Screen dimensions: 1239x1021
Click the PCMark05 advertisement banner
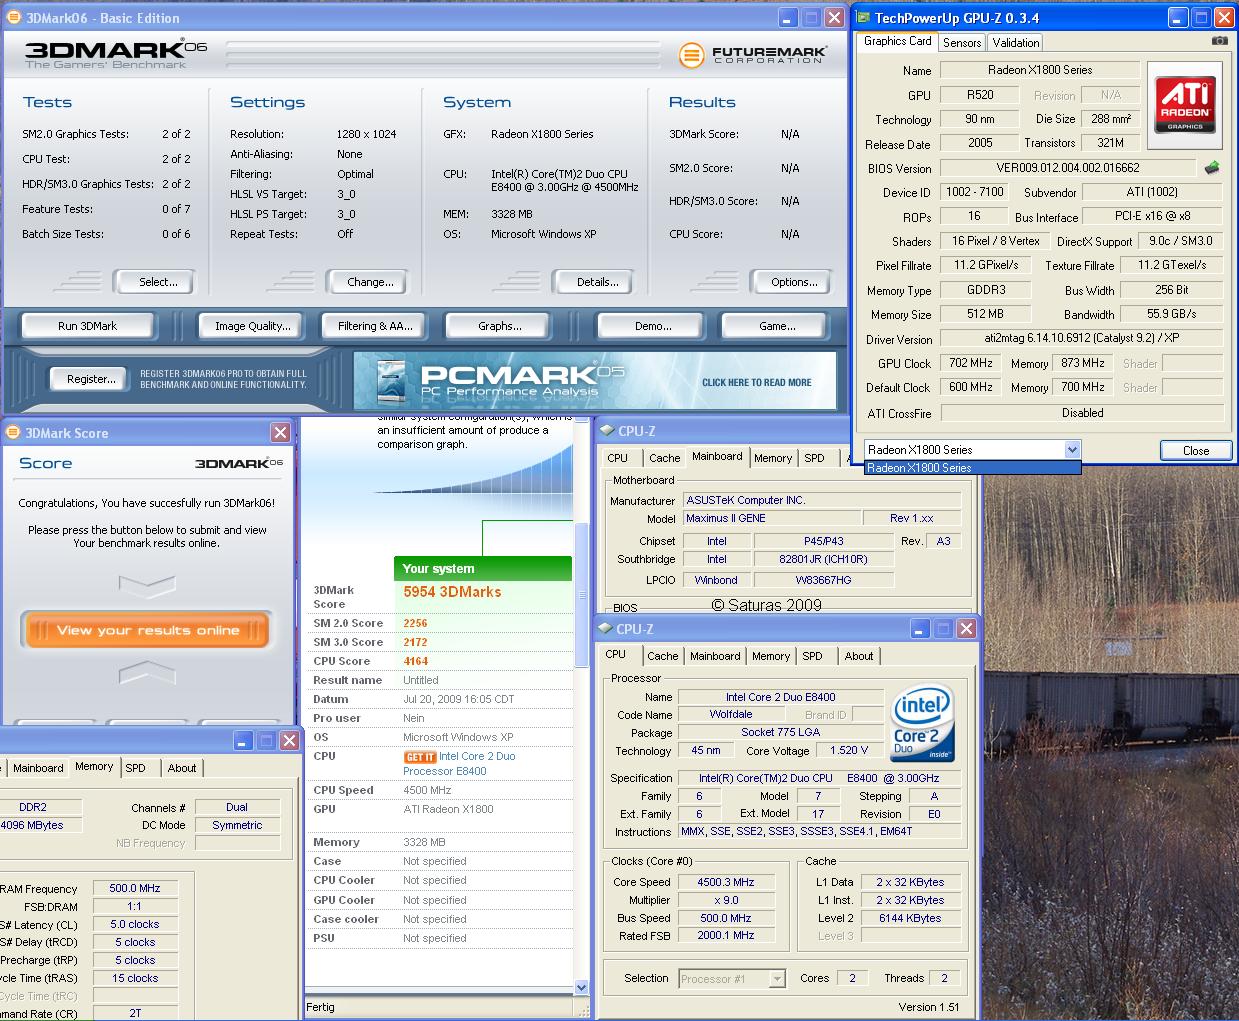[x=594, y=380]
